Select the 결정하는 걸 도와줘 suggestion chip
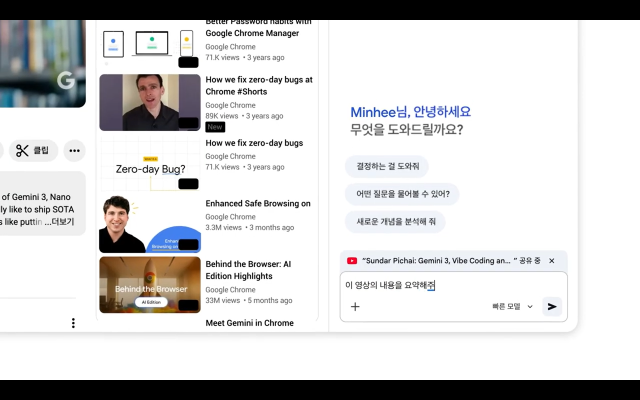This screenshot has width=640, height=400. [x=387, y=166]
